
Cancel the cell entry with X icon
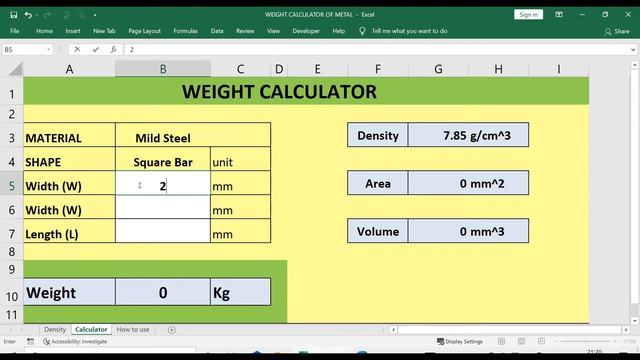click(77, 50)
